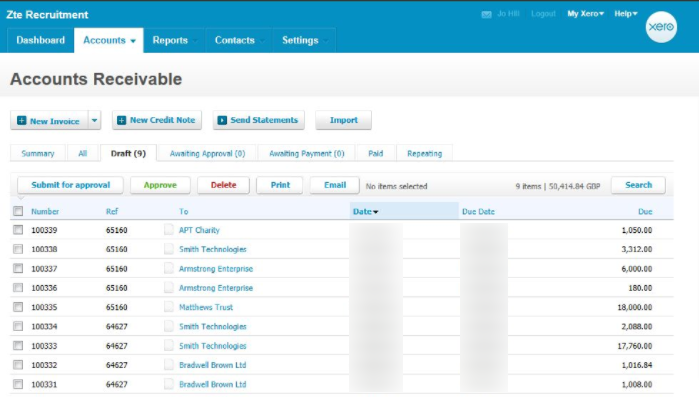Check the box for invoice 100339

[18, 229]
